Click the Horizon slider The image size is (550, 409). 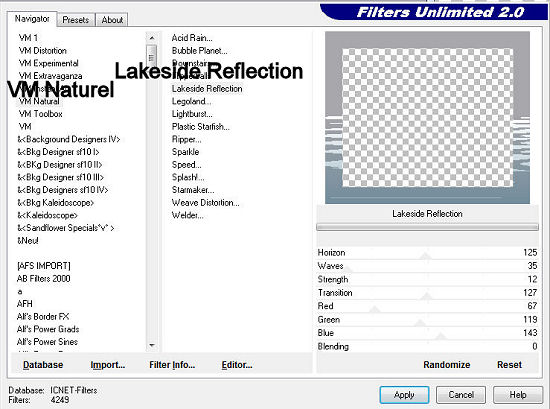click(425, 255)
